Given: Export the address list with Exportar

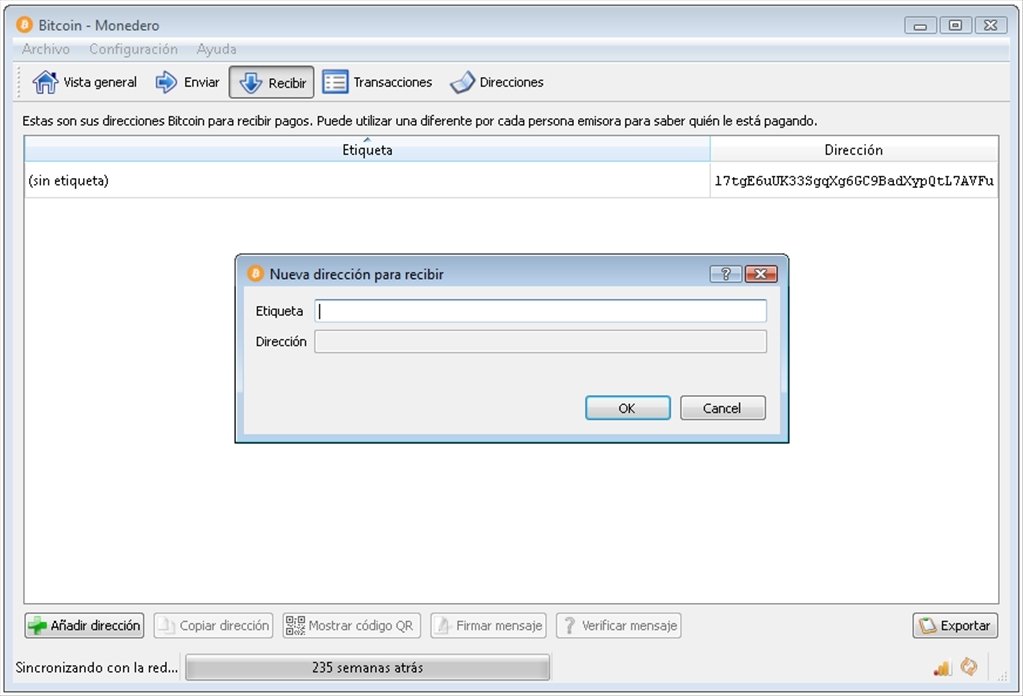Looking at the screenshot, I should (955, 626).
